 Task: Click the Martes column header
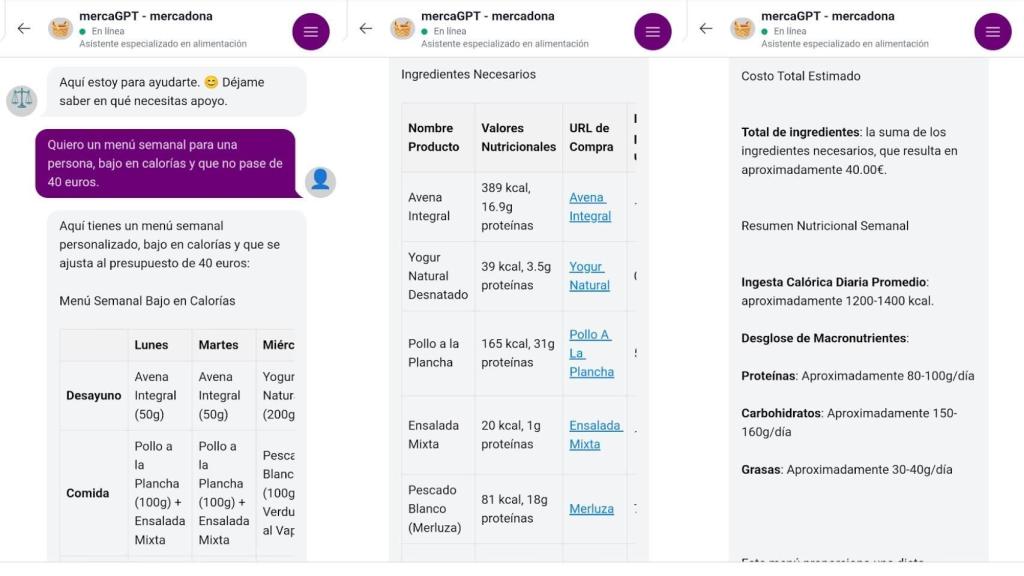[x=218, y=345]
